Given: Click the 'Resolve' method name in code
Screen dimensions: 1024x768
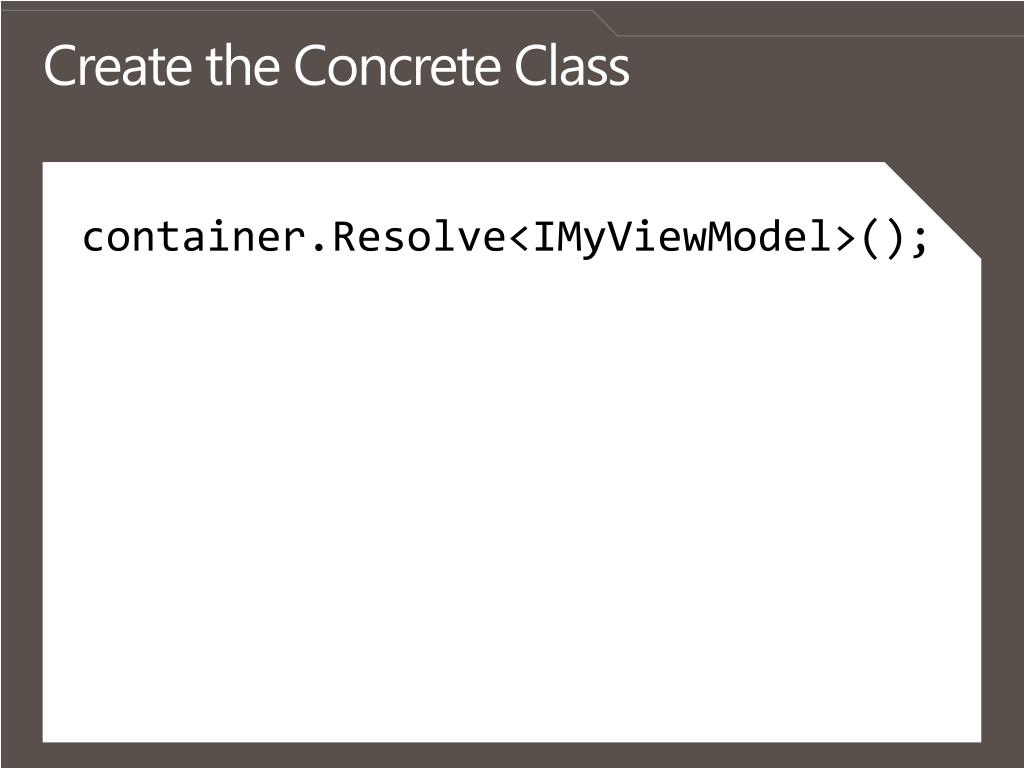Looking at the screenshot, I should click(x=419, y=236).
